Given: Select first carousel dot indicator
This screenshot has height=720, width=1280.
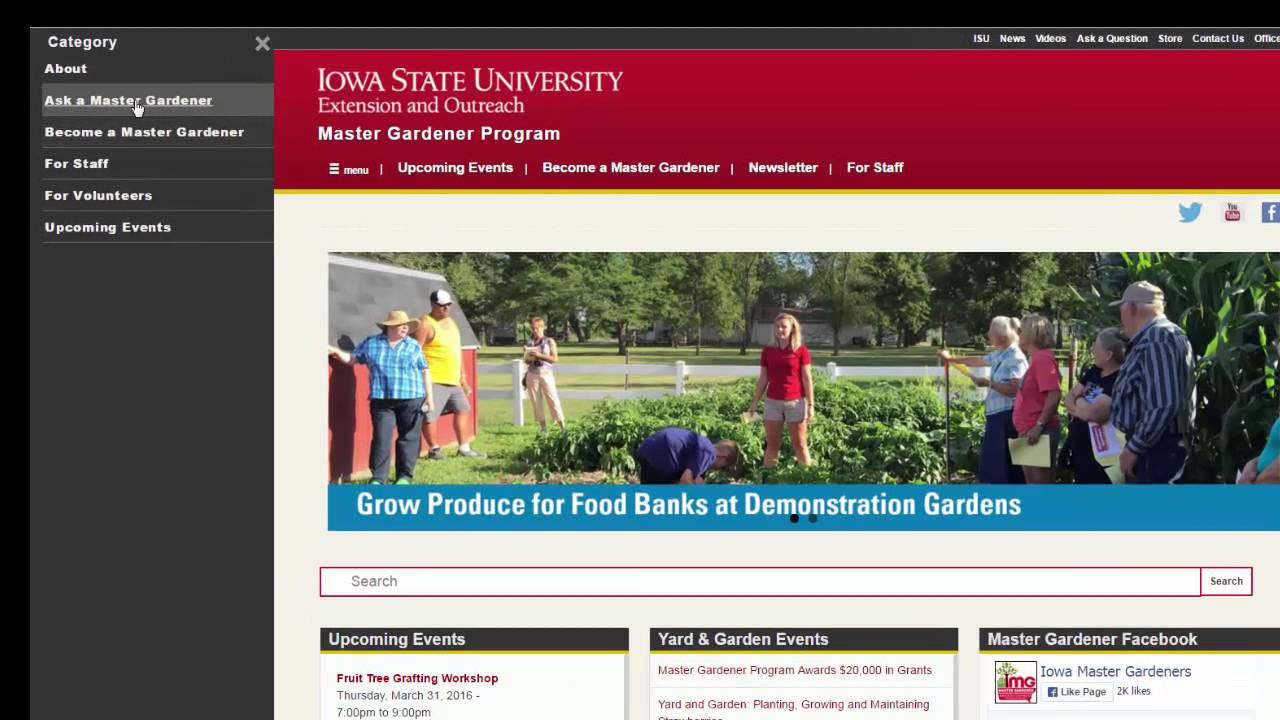Looking at the screenshot, I should [794, 518].
